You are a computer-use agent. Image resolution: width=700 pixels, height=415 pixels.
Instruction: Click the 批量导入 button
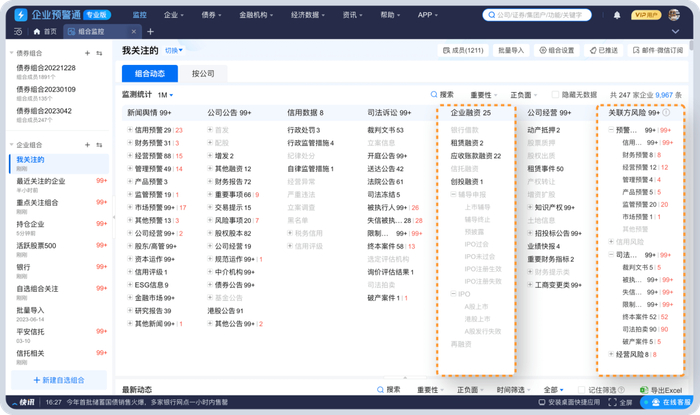coord(510,50)
